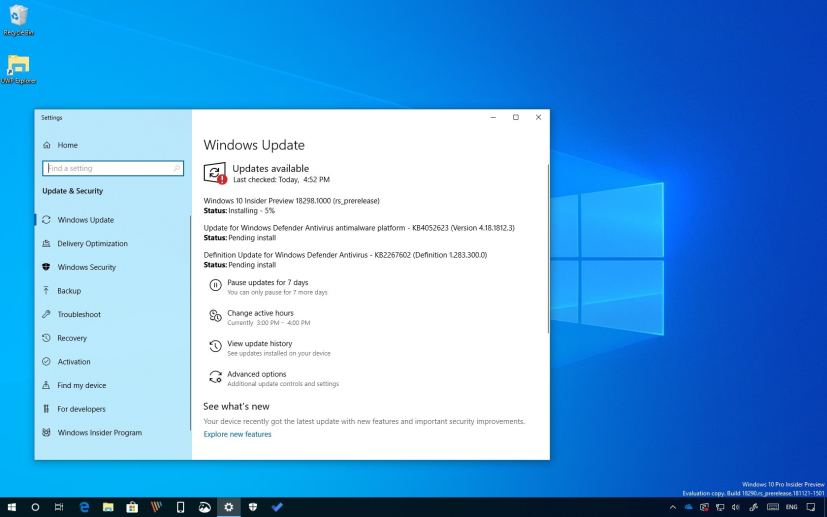The image size is (827, 517).
Task: Click the search magnifier icon in Settings
Action: pos(177,168)
